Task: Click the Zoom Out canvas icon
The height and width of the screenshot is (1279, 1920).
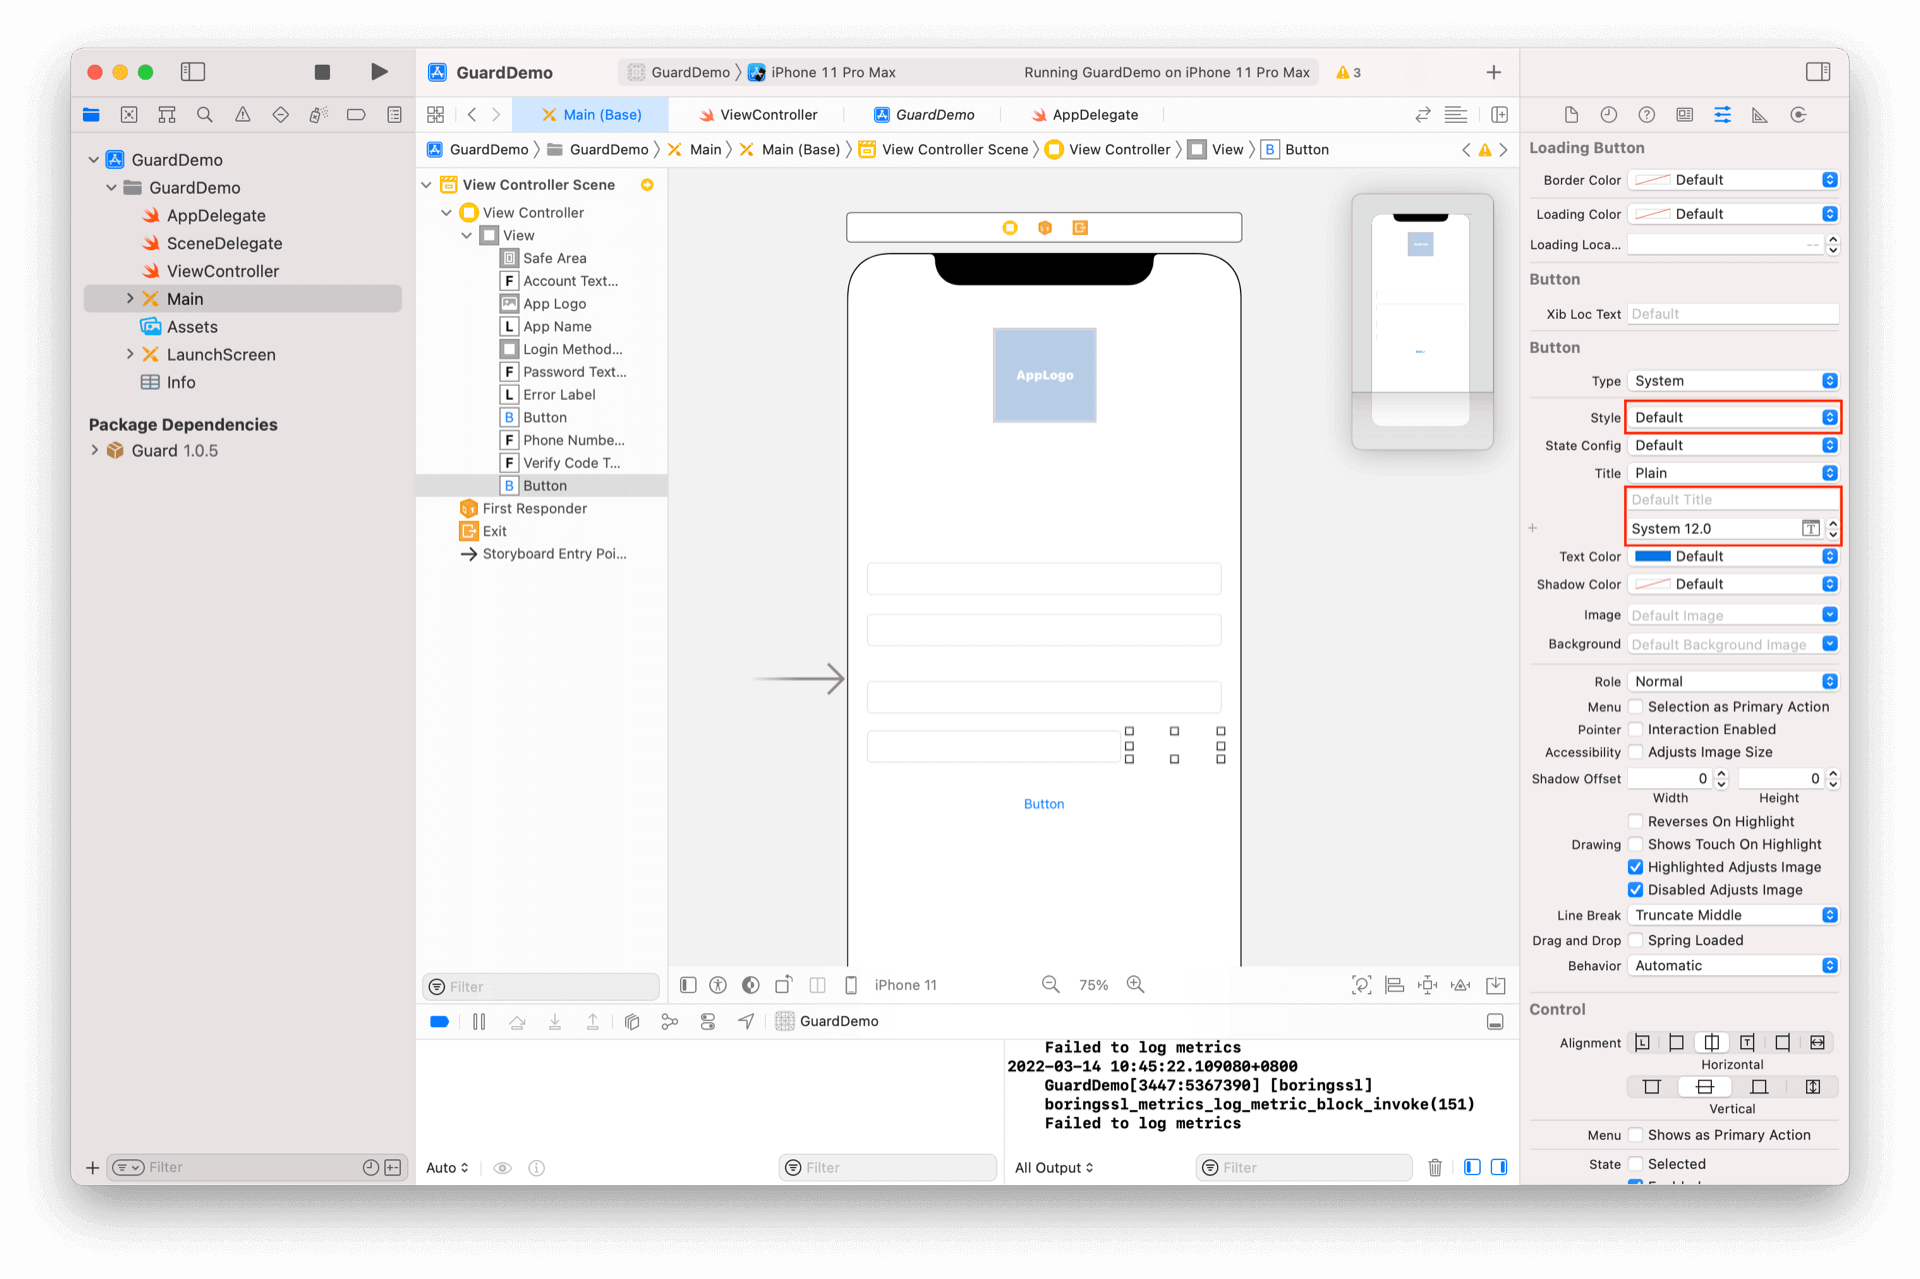Action: pos(1050,985)
